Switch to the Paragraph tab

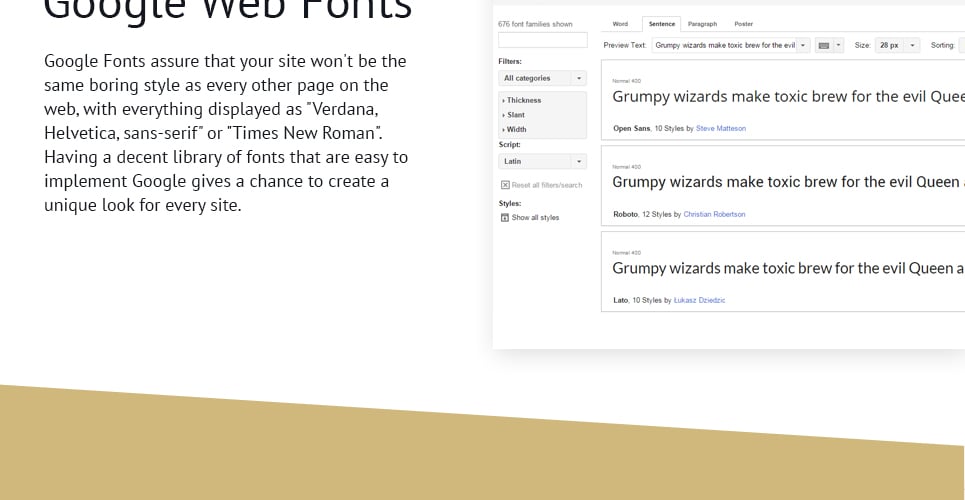coord(702,24)
